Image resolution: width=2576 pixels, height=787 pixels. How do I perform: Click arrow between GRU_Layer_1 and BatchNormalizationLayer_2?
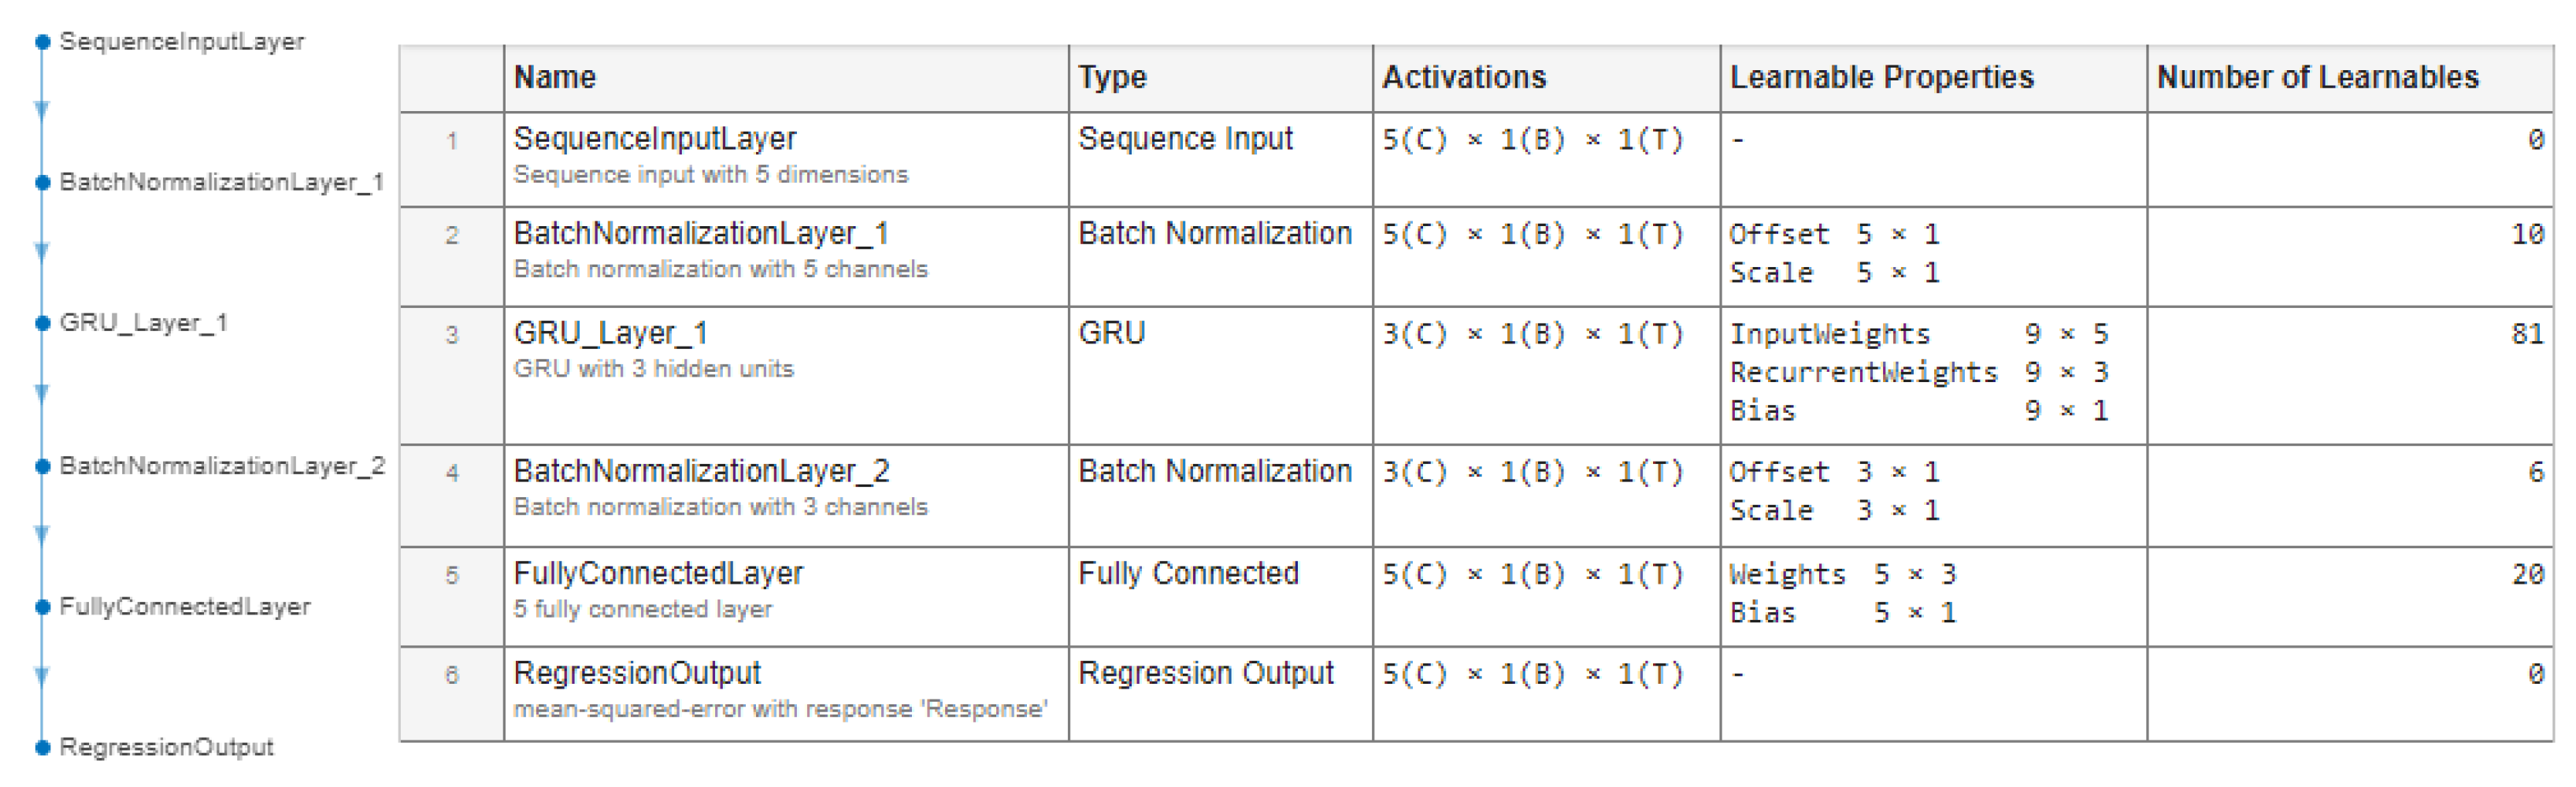click(x=42, y=393)
